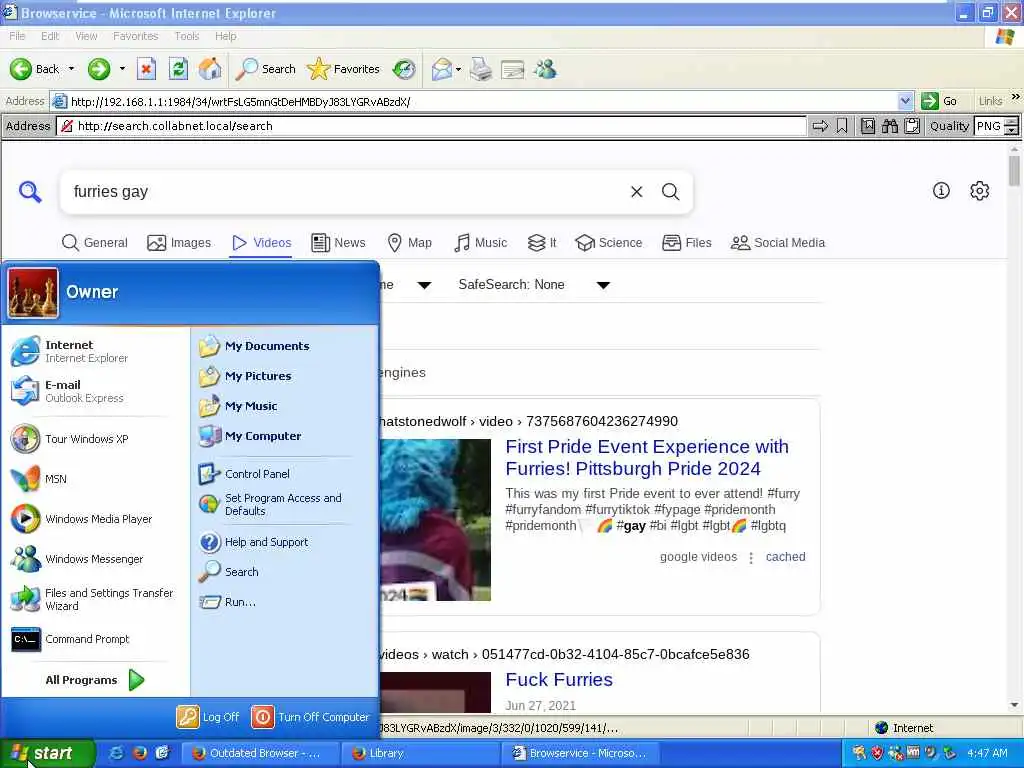Switch to the Science search tab
This screenshot has width=1024, height=768.
609,243
